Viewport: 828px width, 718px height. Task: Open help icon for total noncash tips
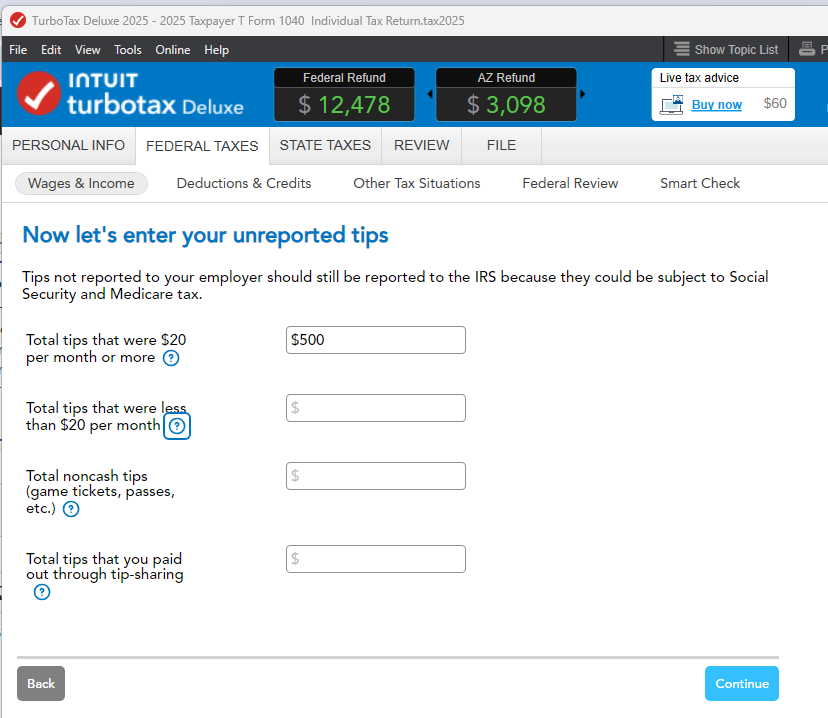[71, 509]
